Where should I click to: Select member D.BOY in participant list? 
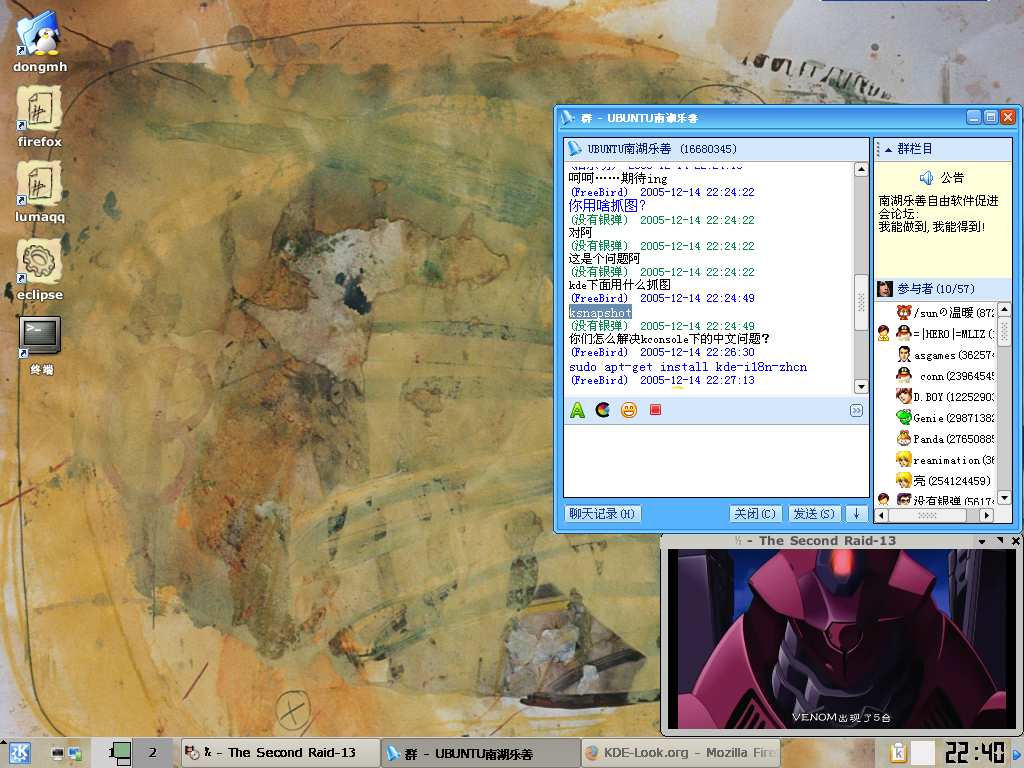[x=944, y=396]
